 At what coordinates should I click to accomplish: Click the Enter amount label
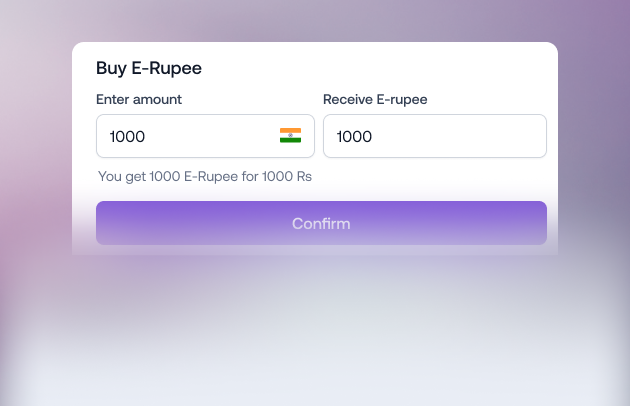[x=139, y=99]
